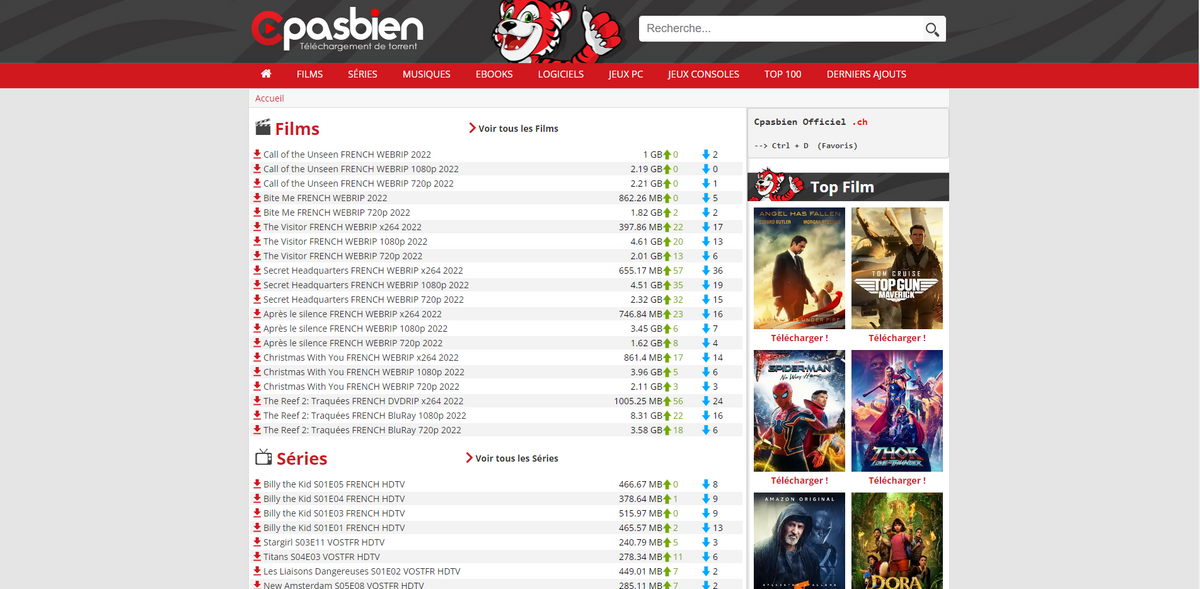Viewport: 1200px width, 589px height.
Task: Open Billy the Kid S01E04 FRENCH HDTV link
Action: click(334, 499)
